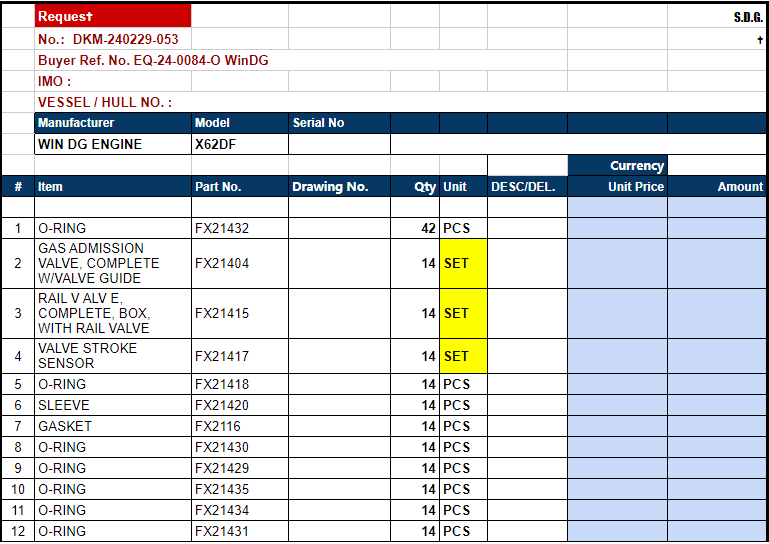This screenshot has width=769, height=544.
Task: Click the S.D.G. text
Action: pyautogui.click(x=748, y=18)
